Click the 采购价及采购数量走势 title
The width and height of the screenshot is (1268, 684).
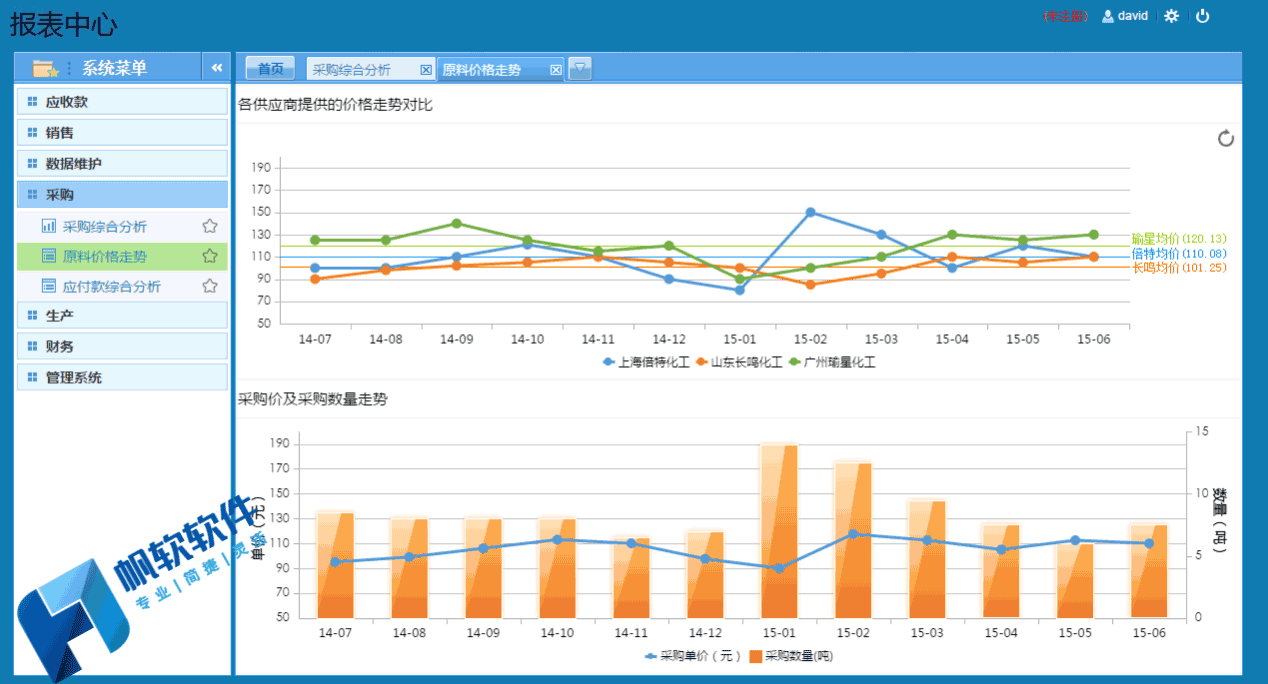[x=313, y=399]
